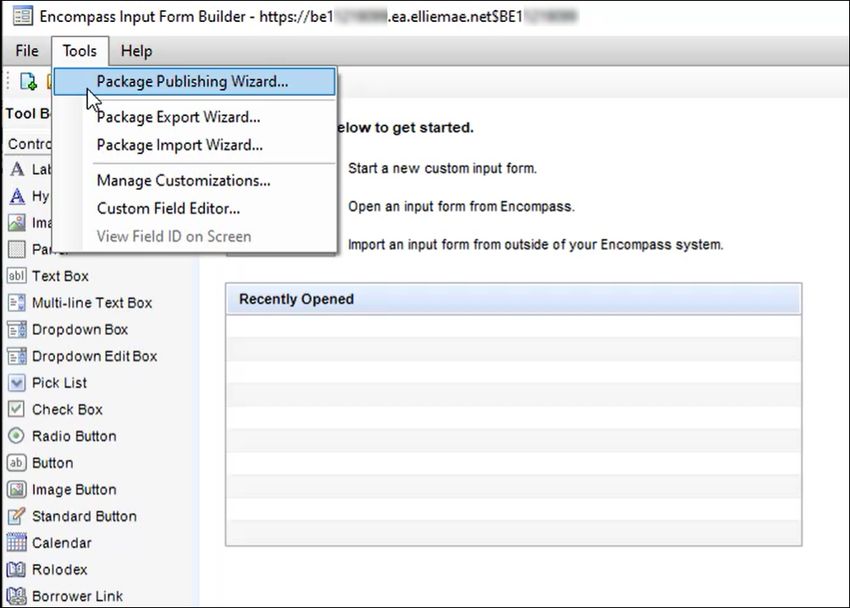Pick the Image Button control icon
The image size is (850, 608).
pos(17,489)
